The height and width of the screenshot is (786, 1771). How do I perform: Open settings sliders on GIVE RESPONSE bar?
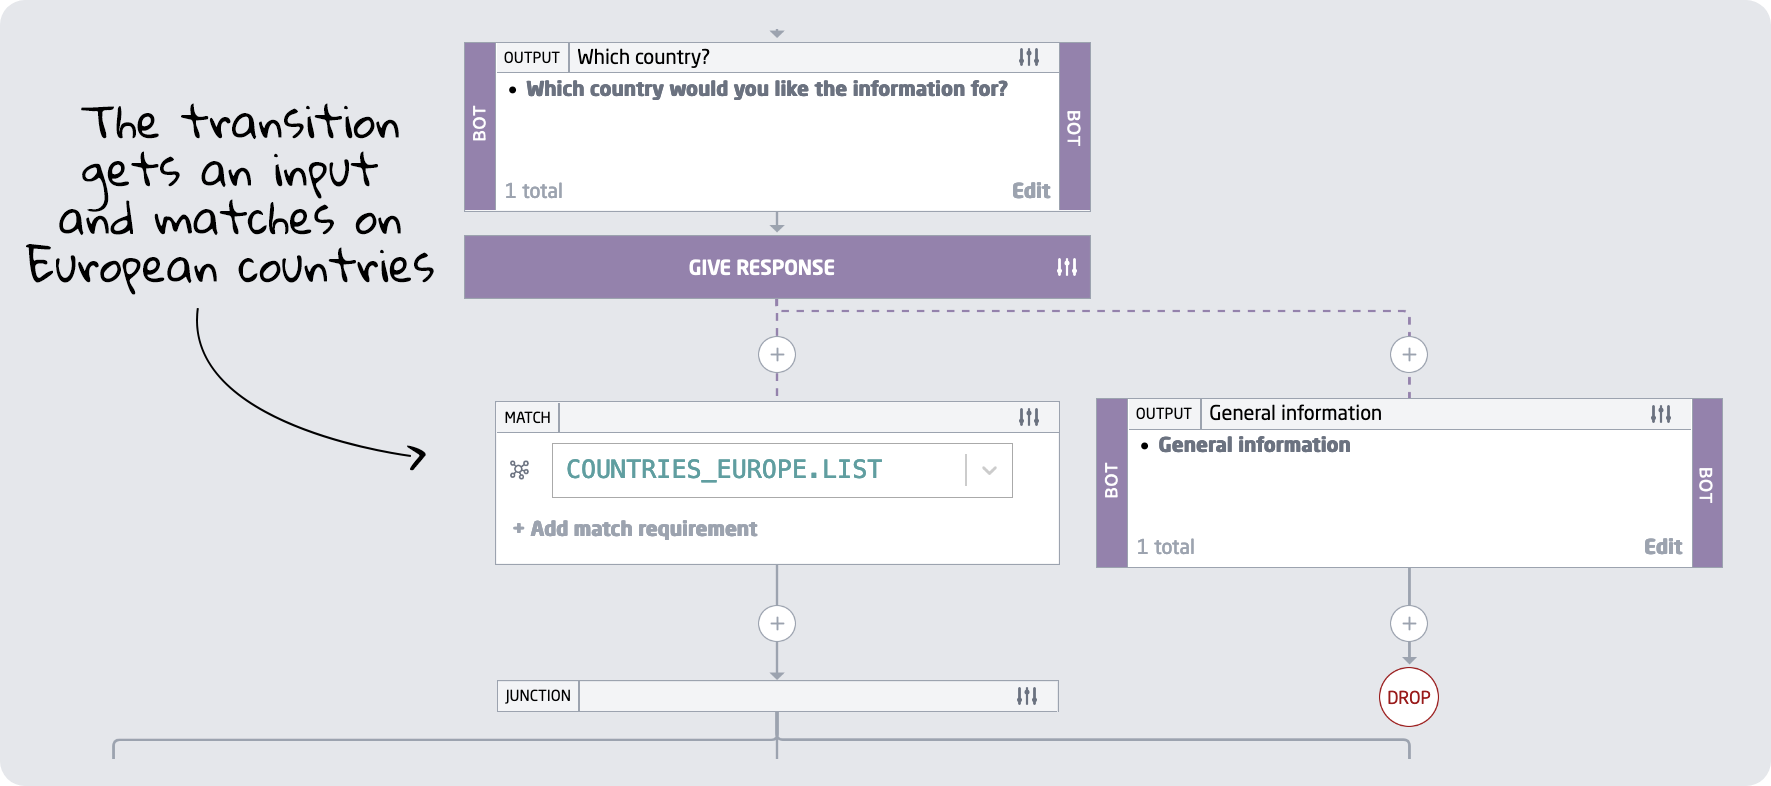coord(1067,267)
